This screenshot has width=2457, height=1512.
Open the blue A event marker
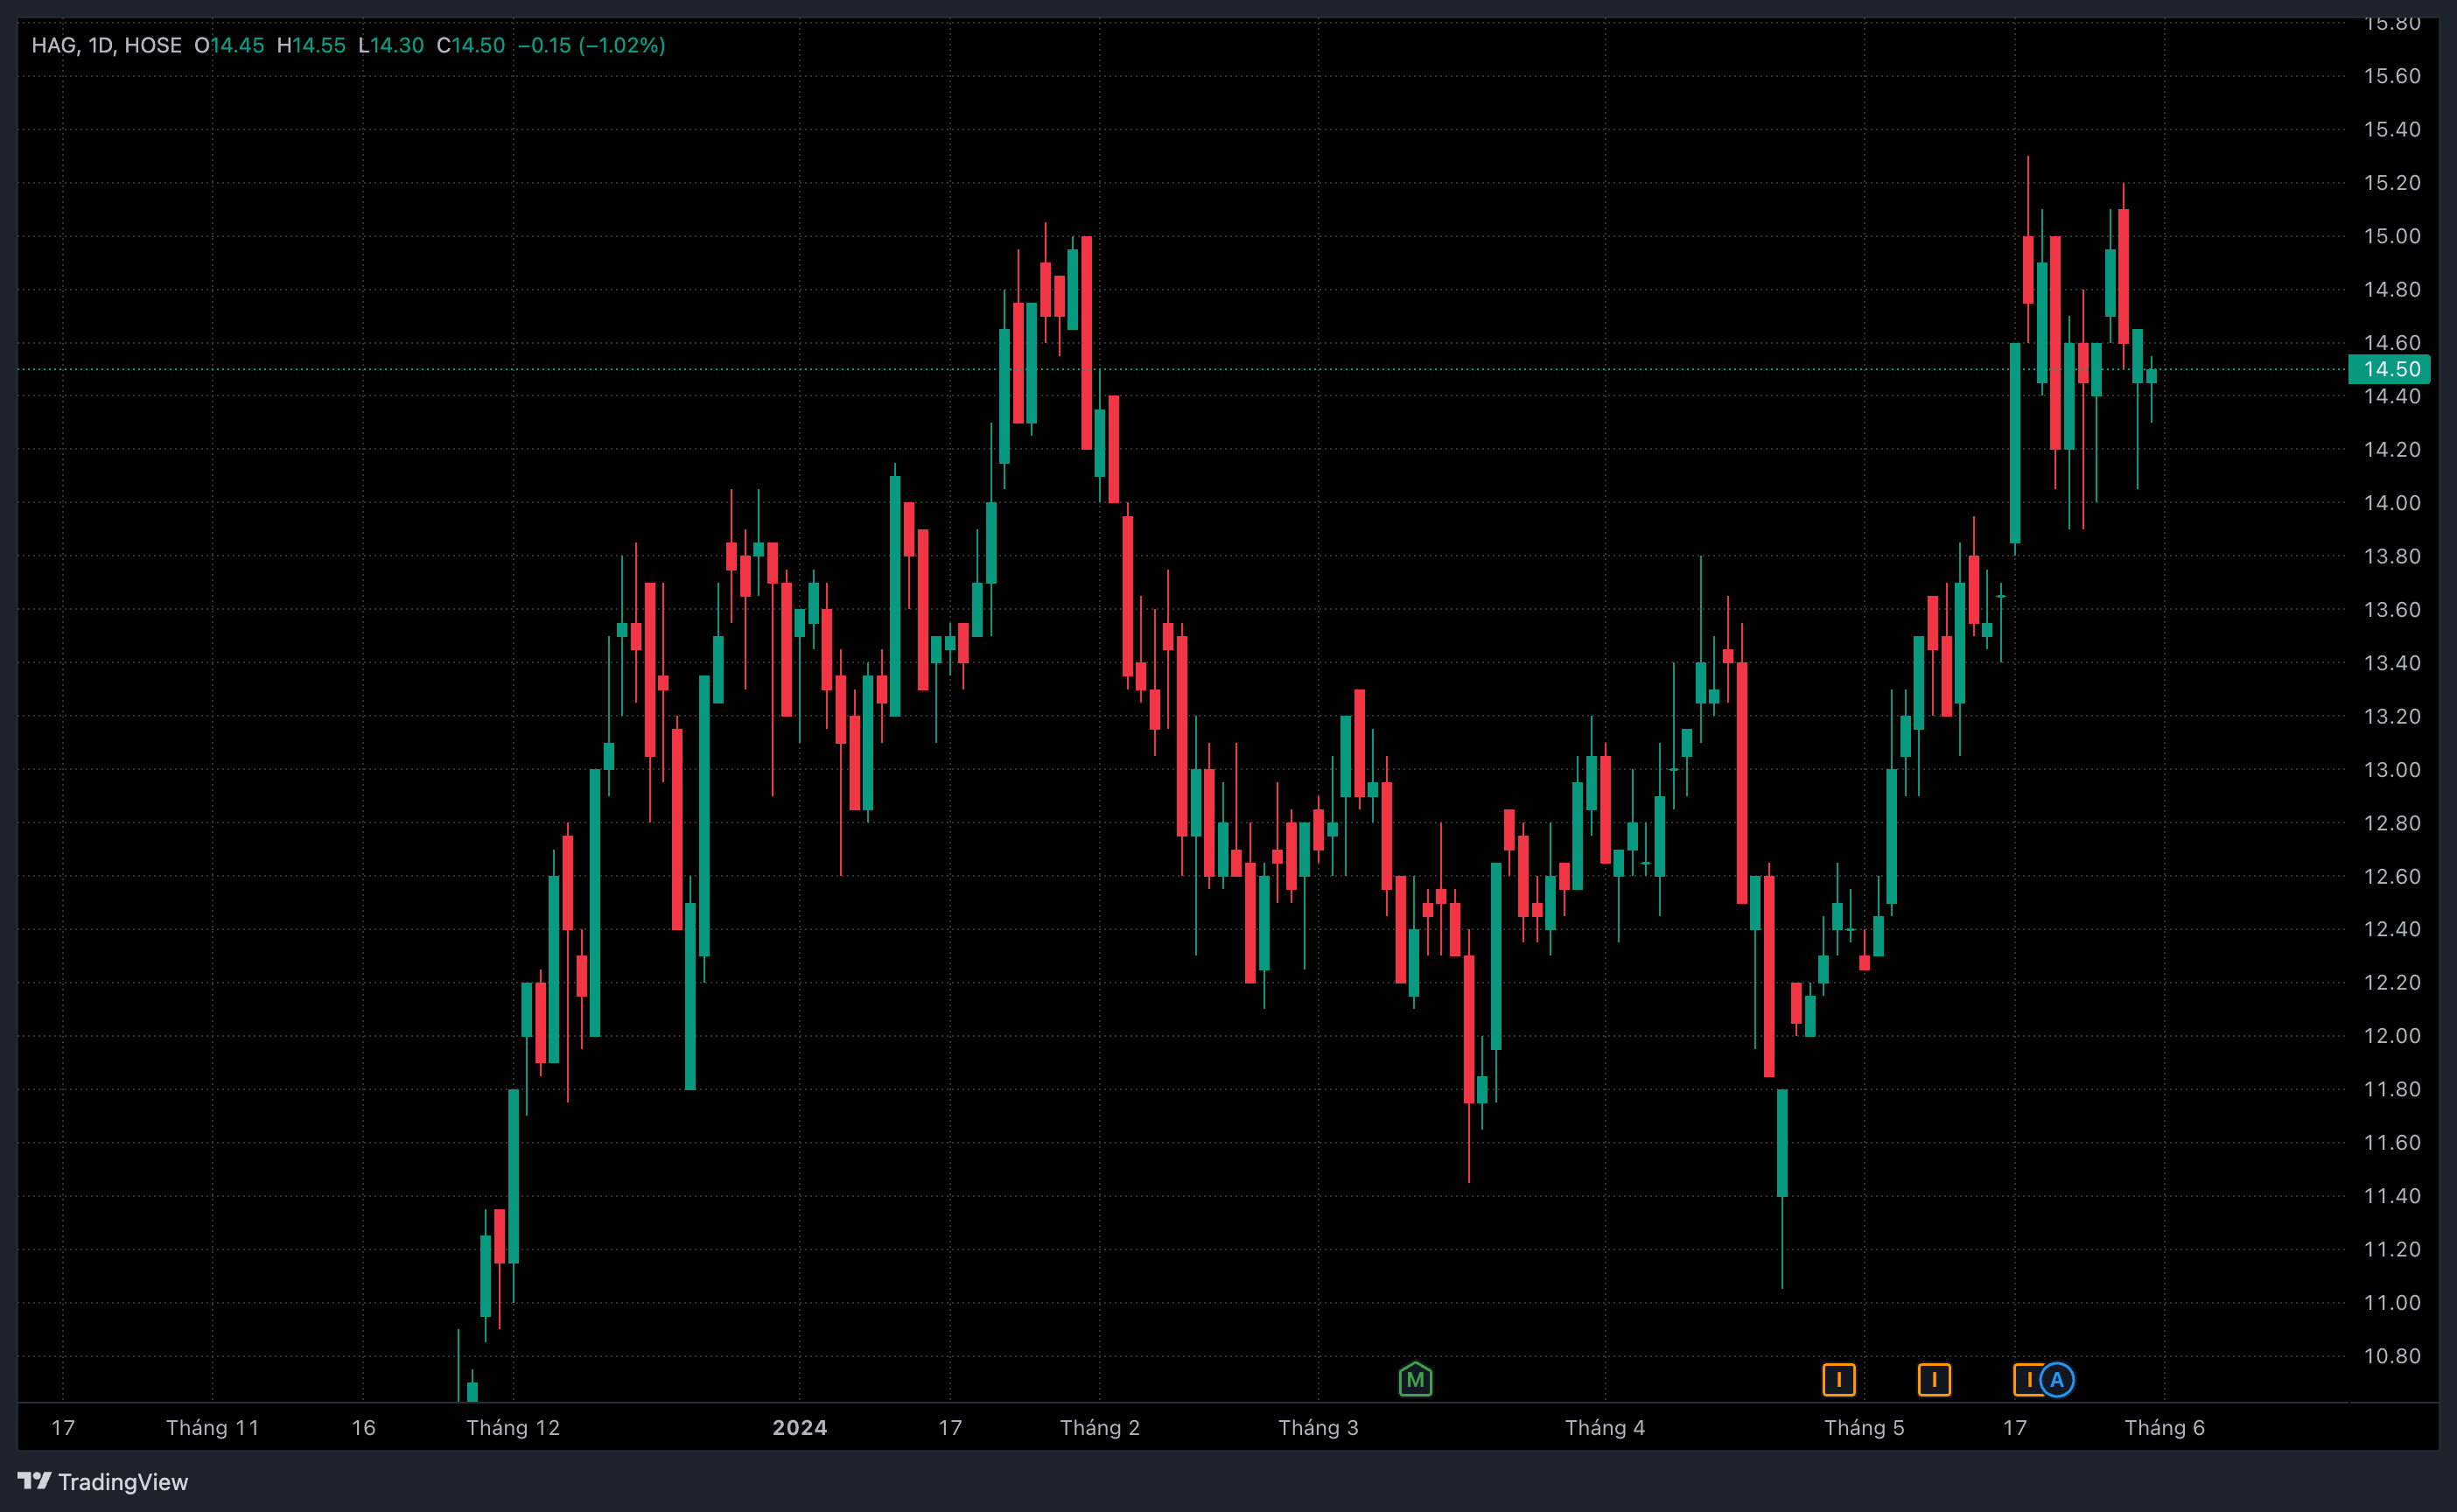click(x=2057, y=1380)
